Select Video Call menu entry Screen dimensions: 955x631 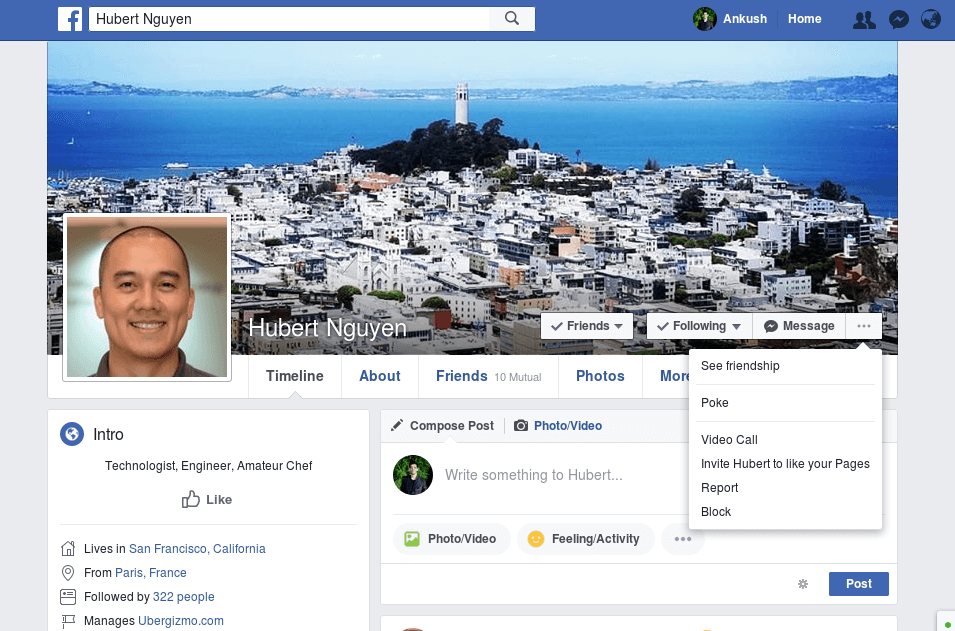tap(785, 440)
